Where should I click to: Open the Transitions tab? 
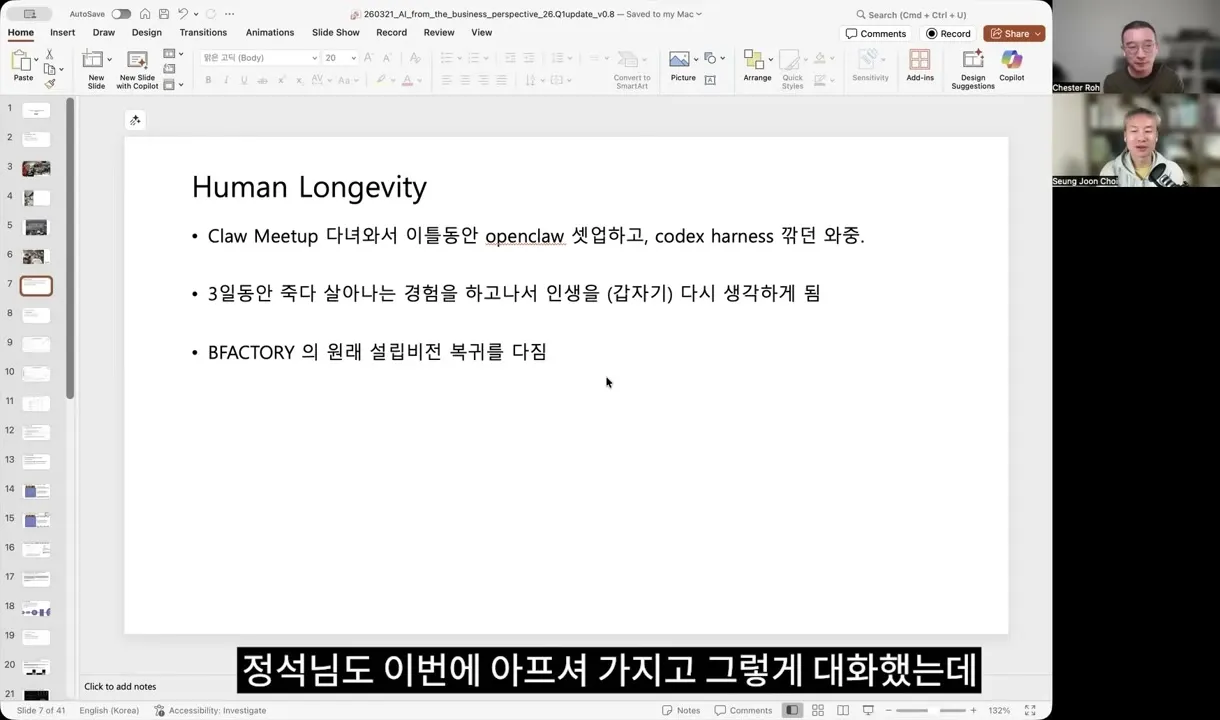point(203,32)
